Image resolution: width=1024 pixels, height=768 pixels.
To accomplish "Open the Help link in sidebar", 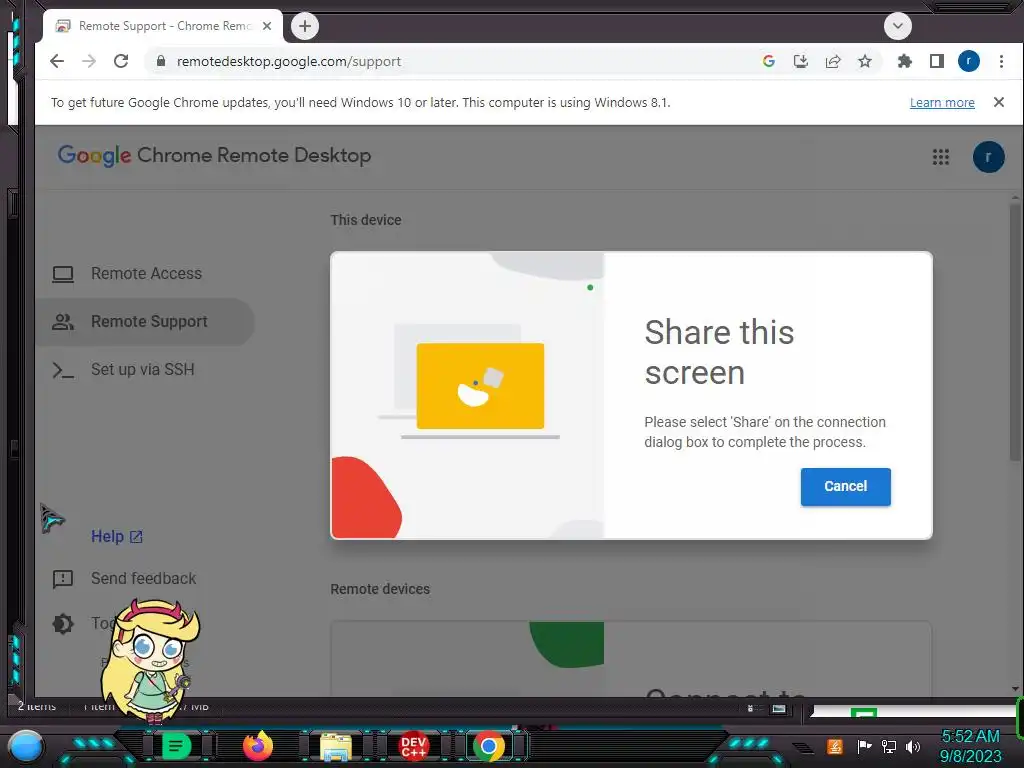I will [x=116, y=536].
